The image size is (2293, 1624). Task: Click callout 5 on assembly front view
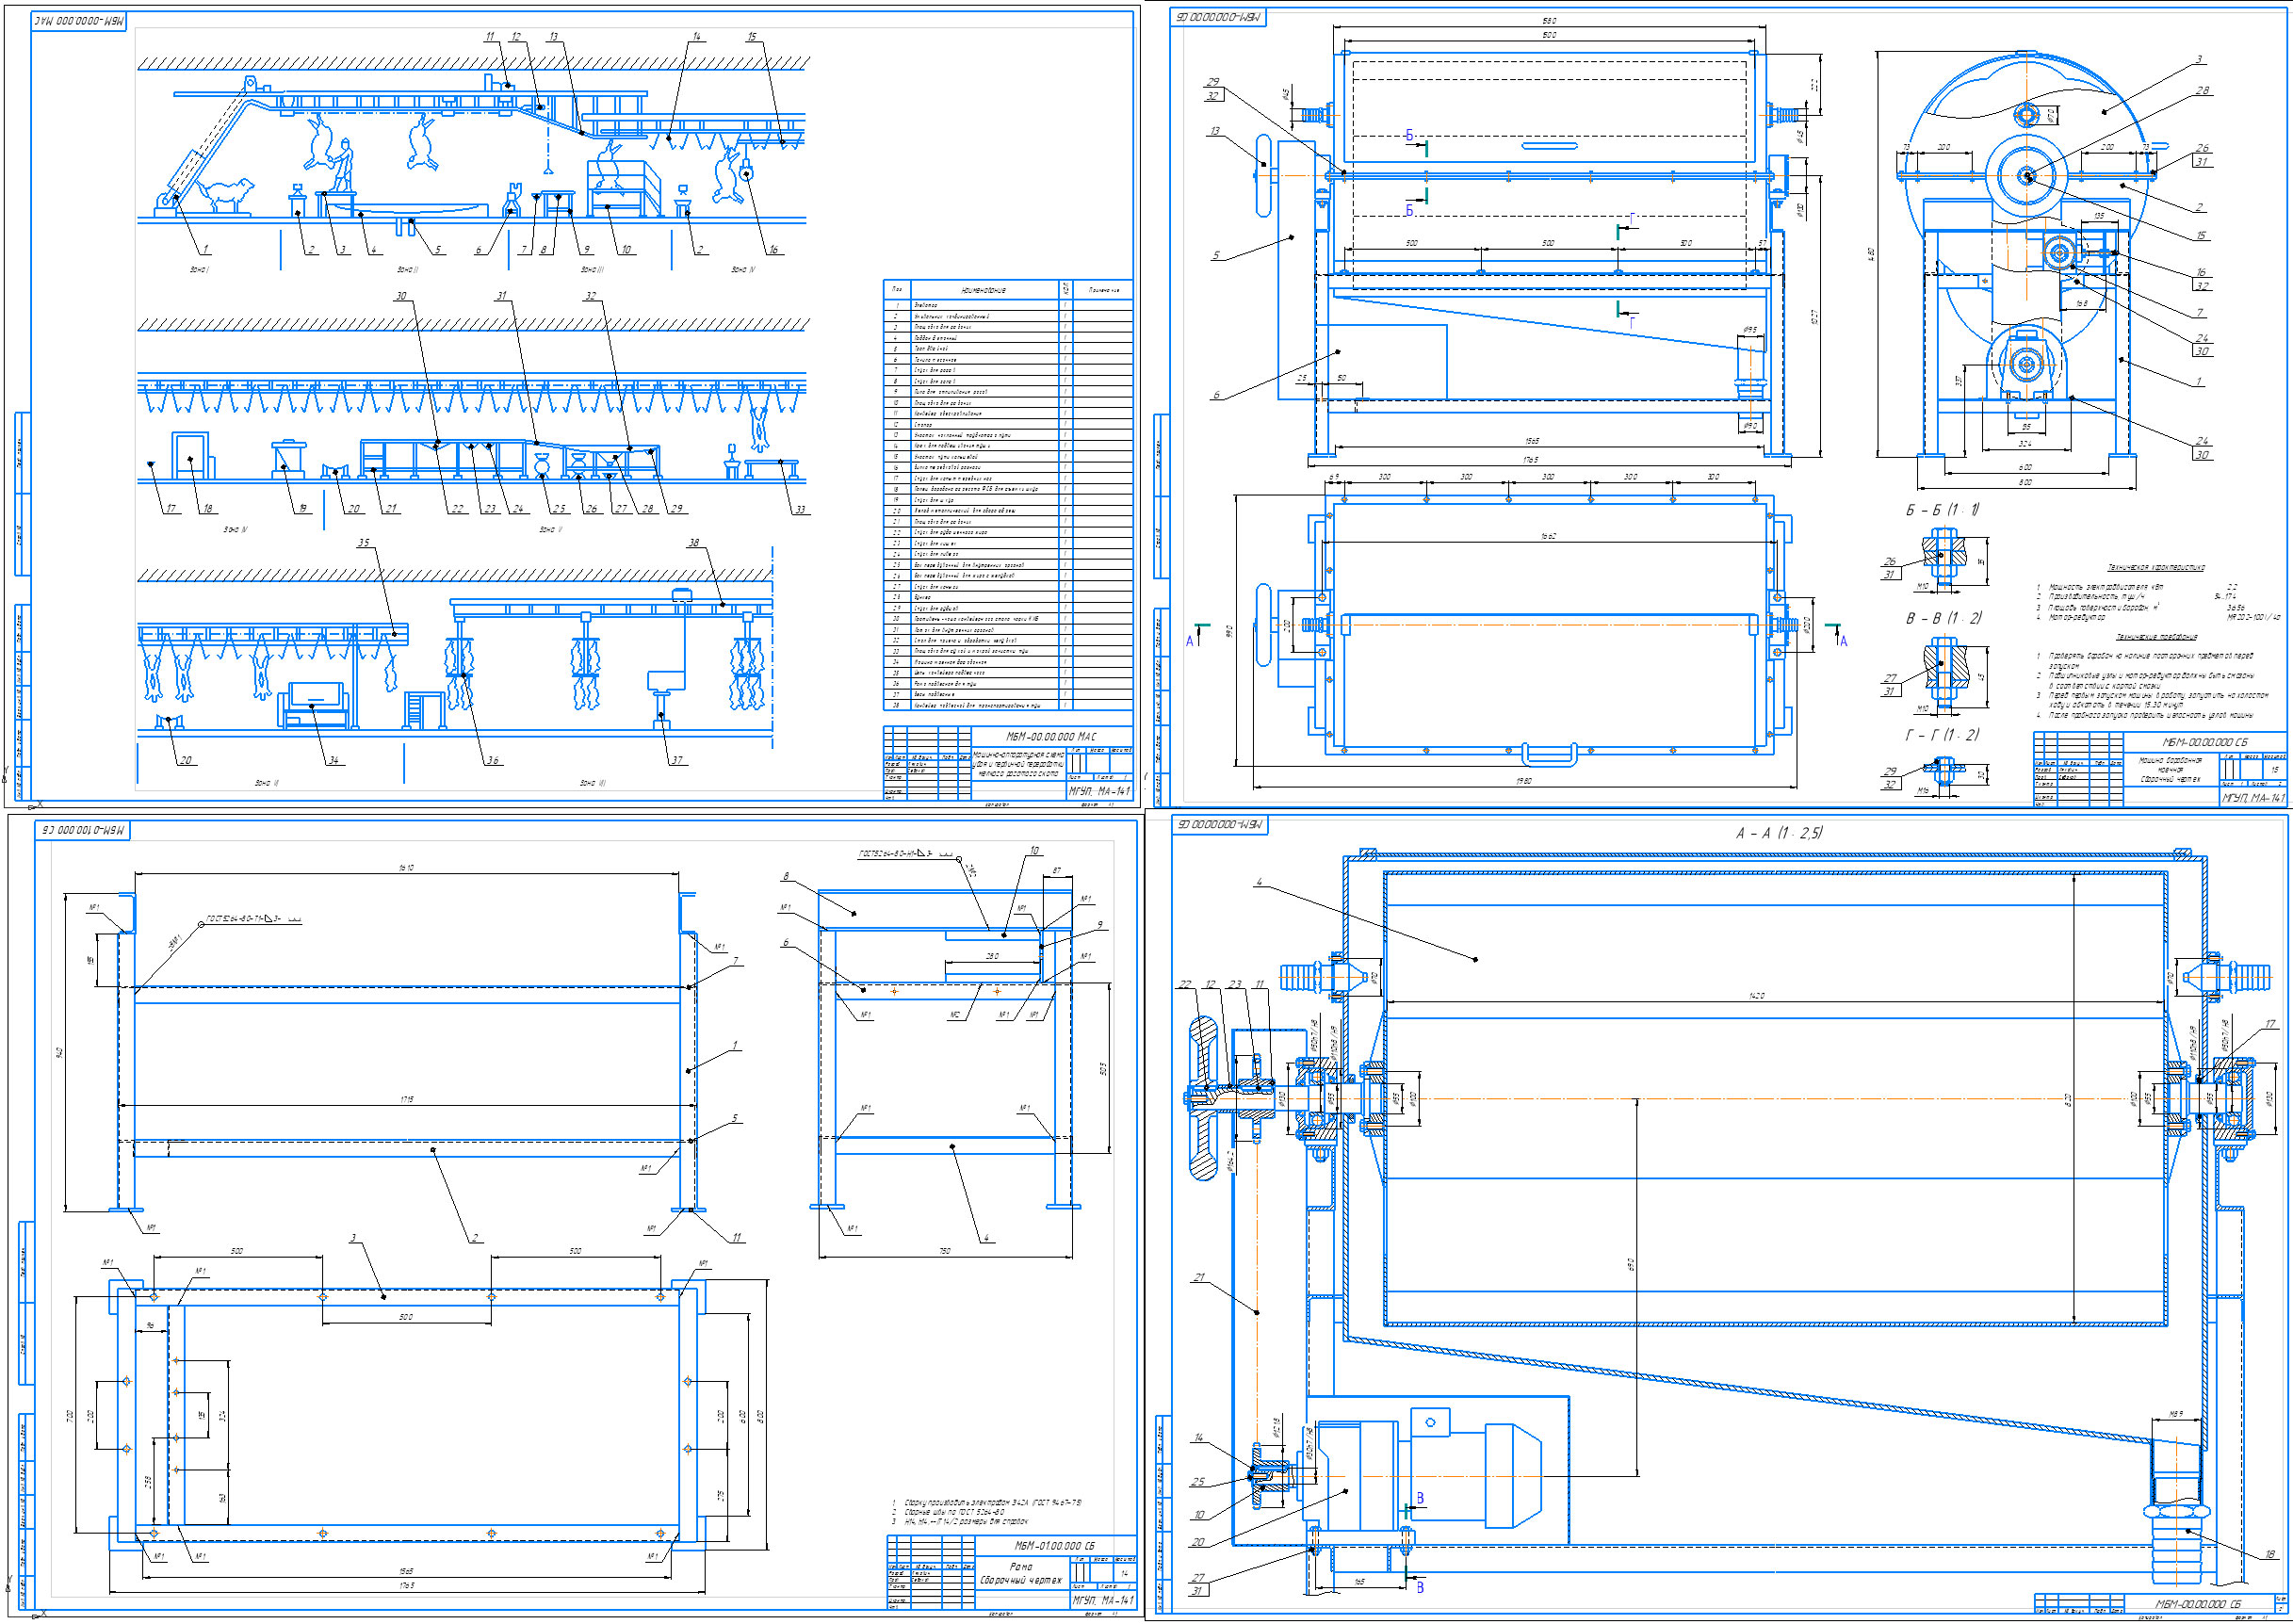(1215, 256)
